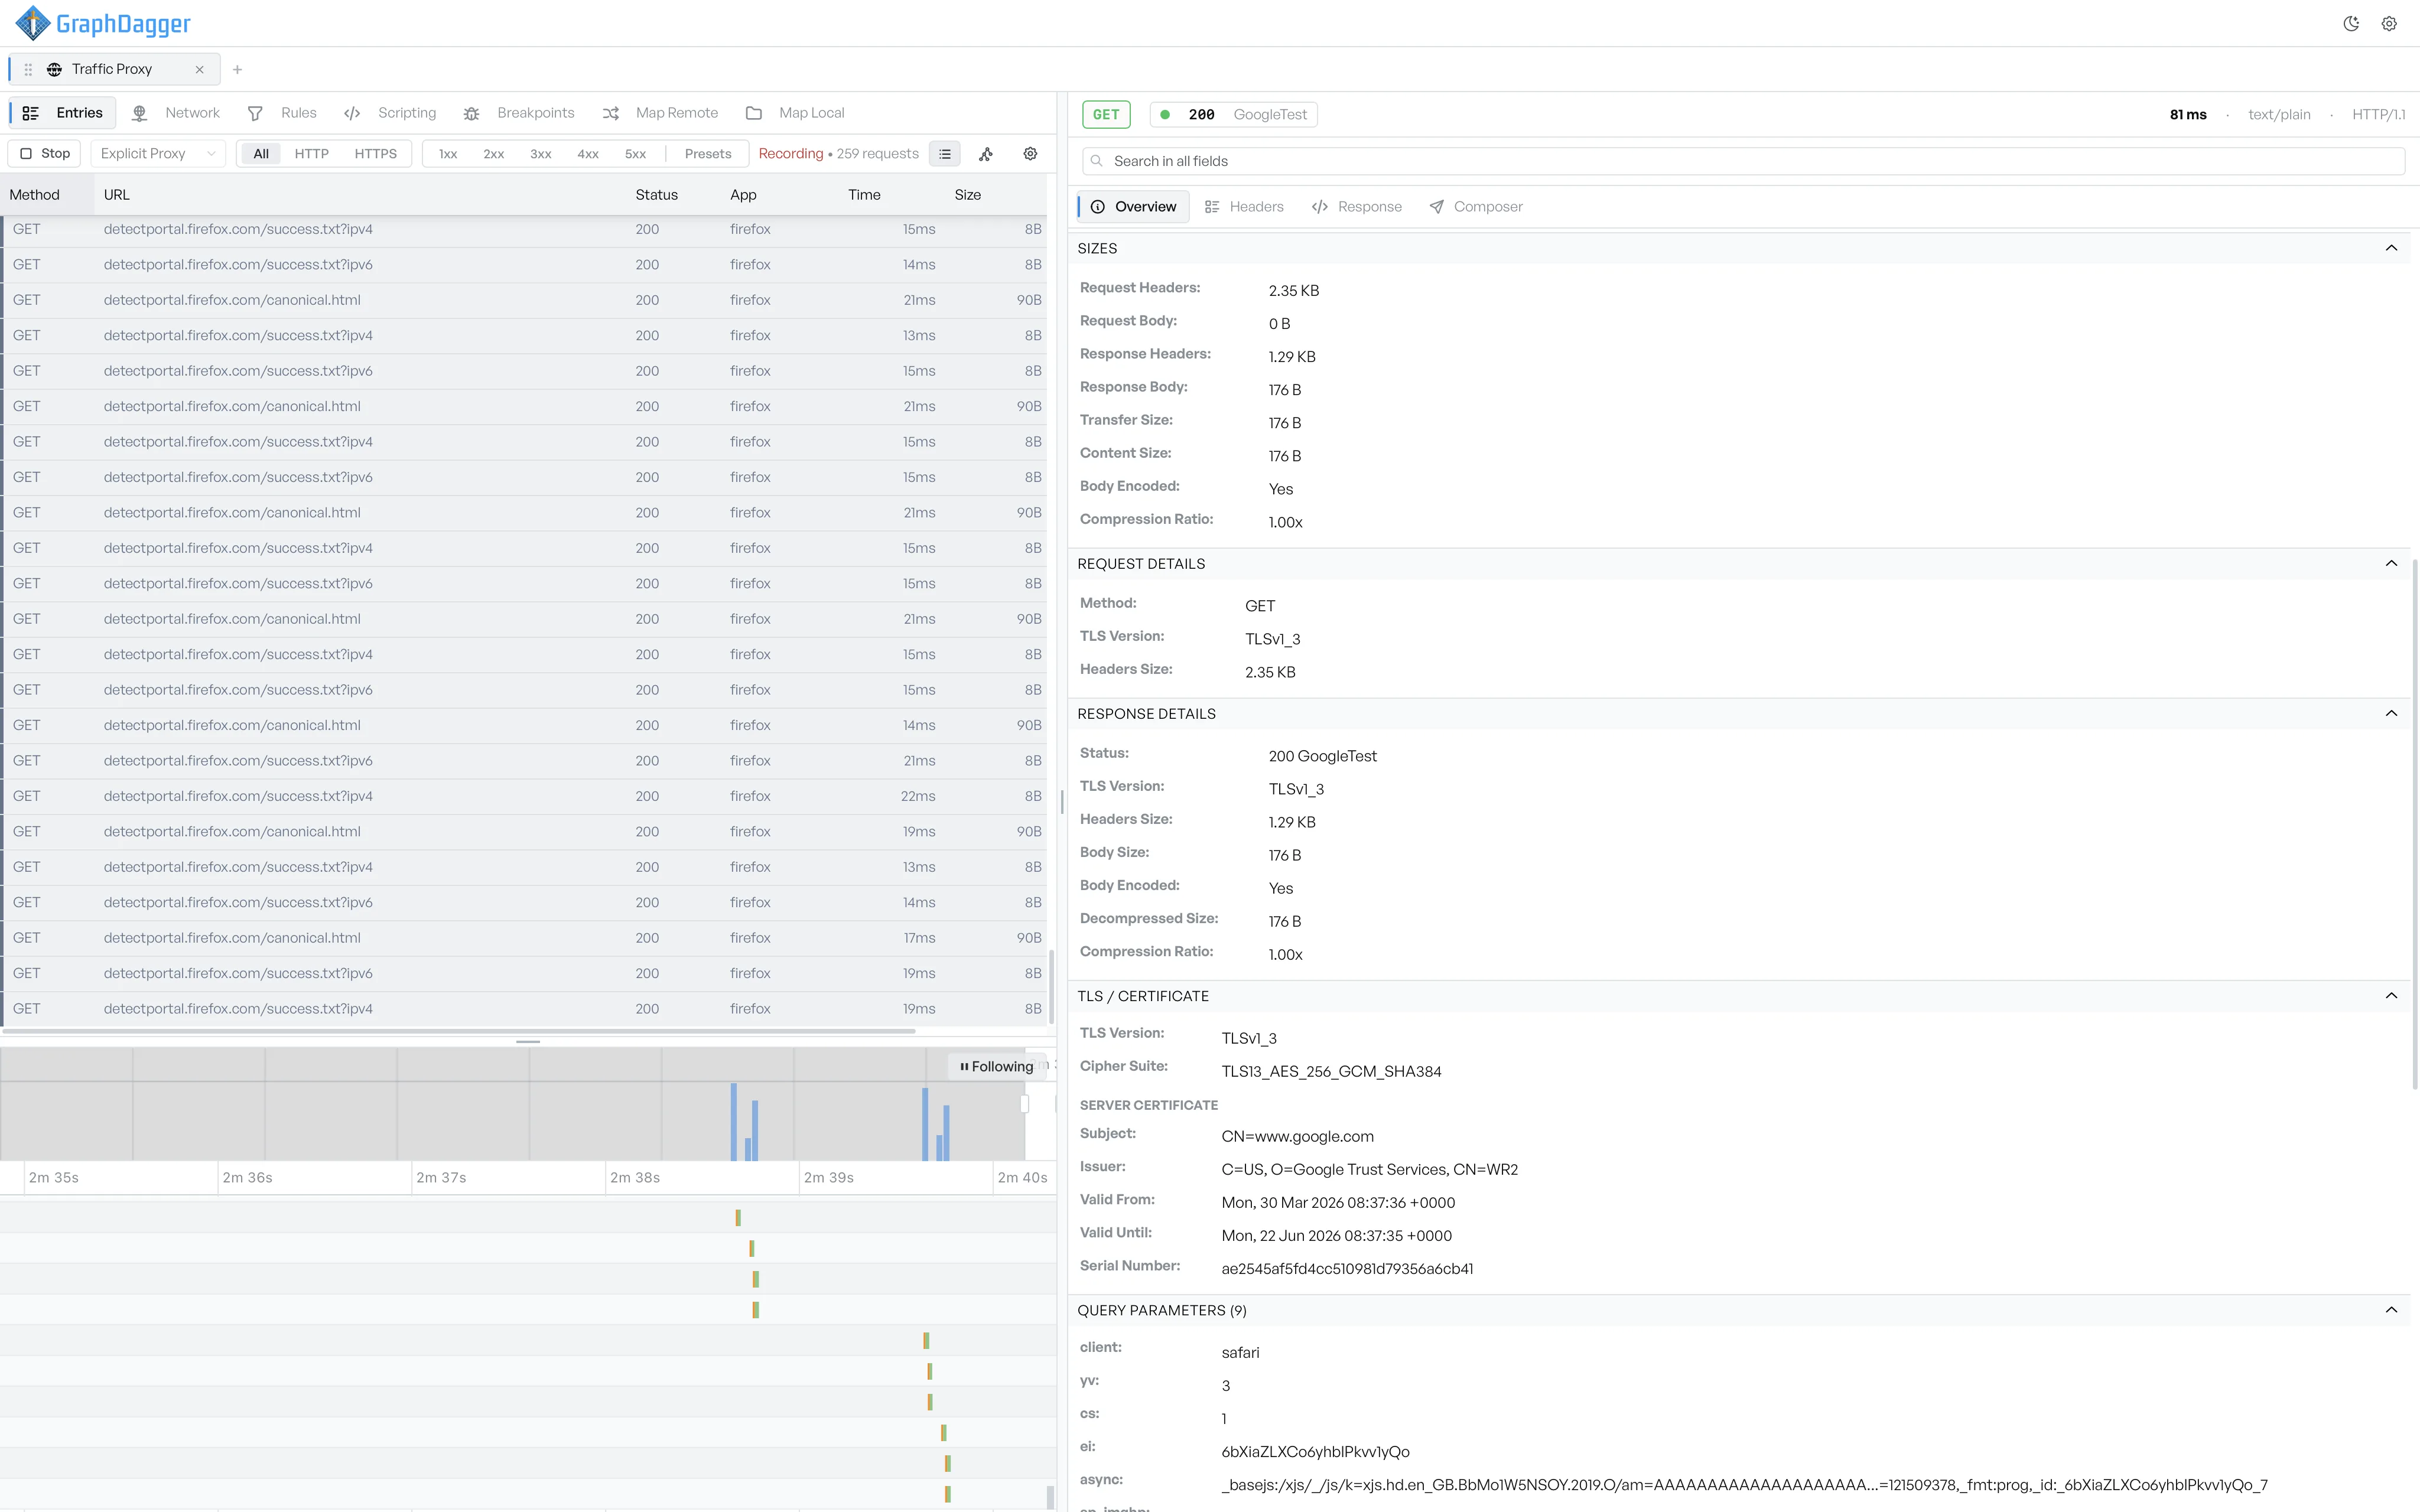2420x1512 pixels.
Task: Collapse the RESPONSE DETAILS section
Action: pyautogui.click(x=2391, y=714)
